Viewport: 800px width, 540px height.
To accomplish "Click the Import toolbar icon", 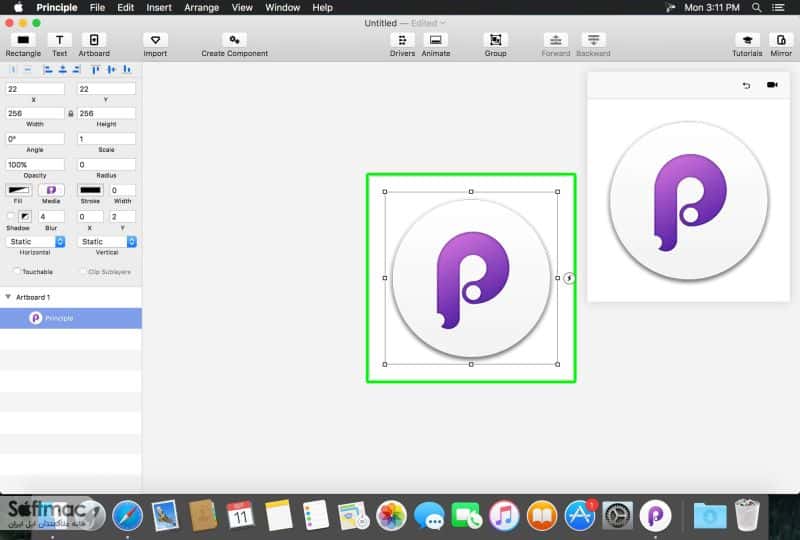I will tap(155, 40).
